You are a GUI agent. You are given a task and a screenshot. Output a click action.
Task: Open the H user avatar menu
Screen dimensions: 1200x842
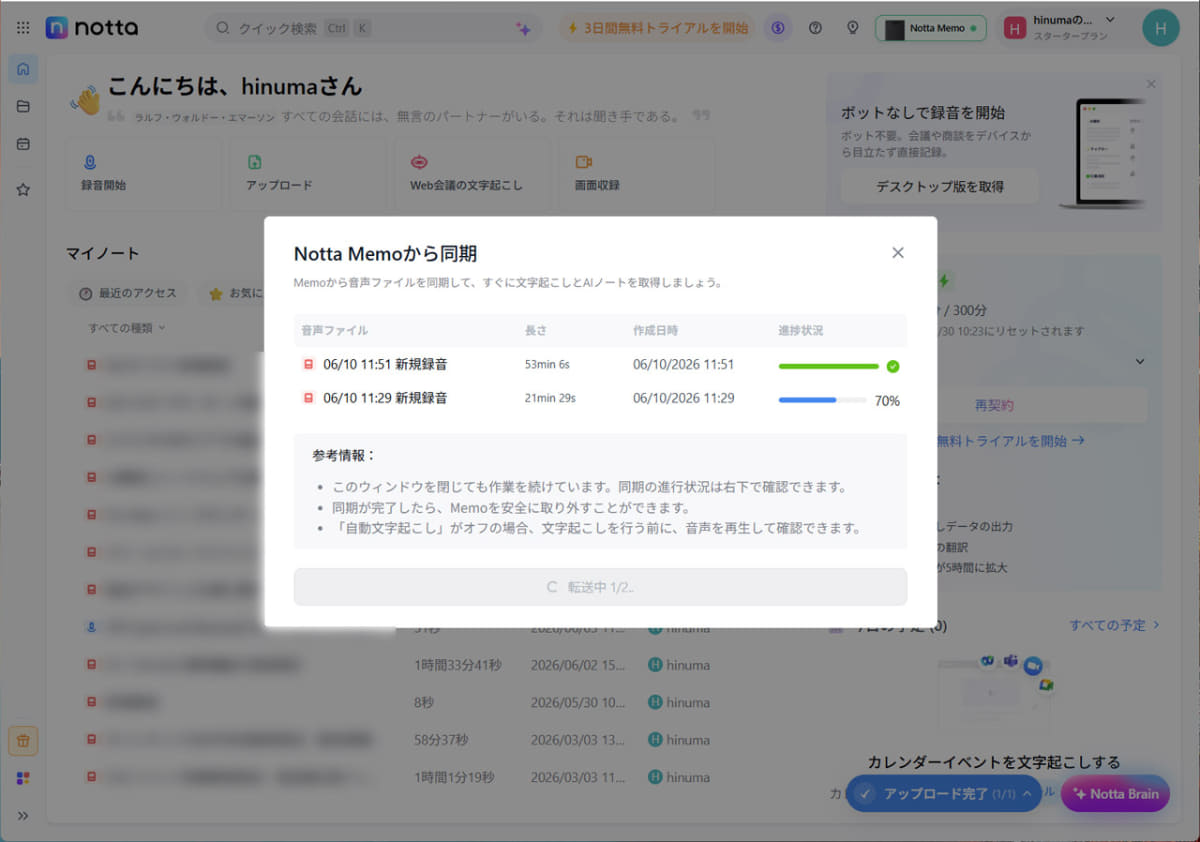pyautogui.click(x=1161, y=28)
